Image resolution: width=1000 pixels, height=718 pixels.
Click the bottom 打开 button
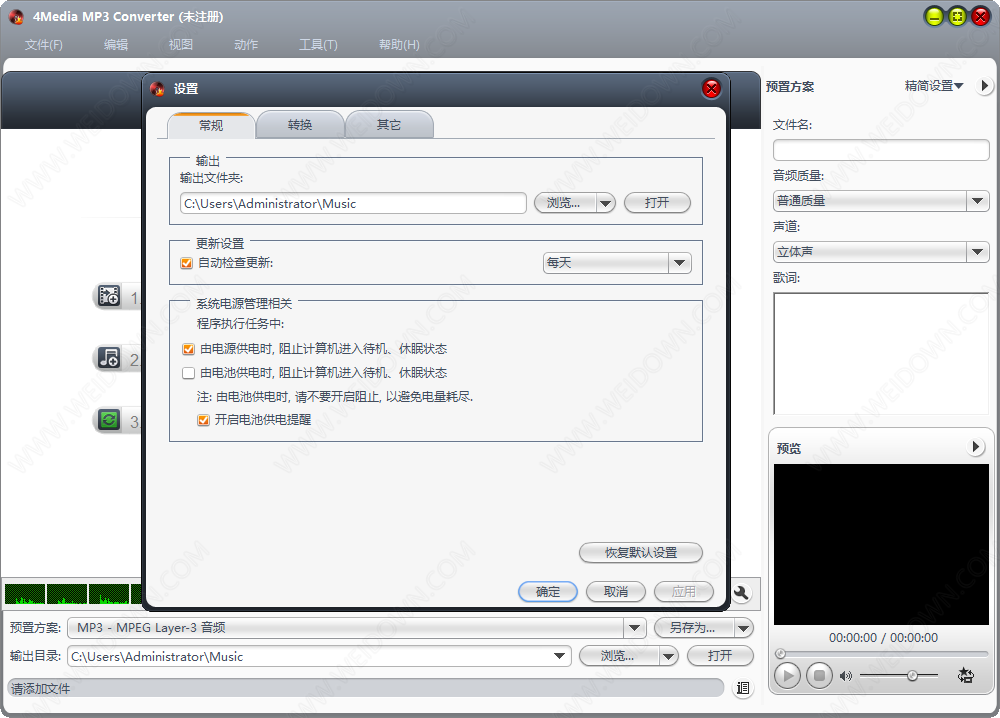click(x=720, y=656)
